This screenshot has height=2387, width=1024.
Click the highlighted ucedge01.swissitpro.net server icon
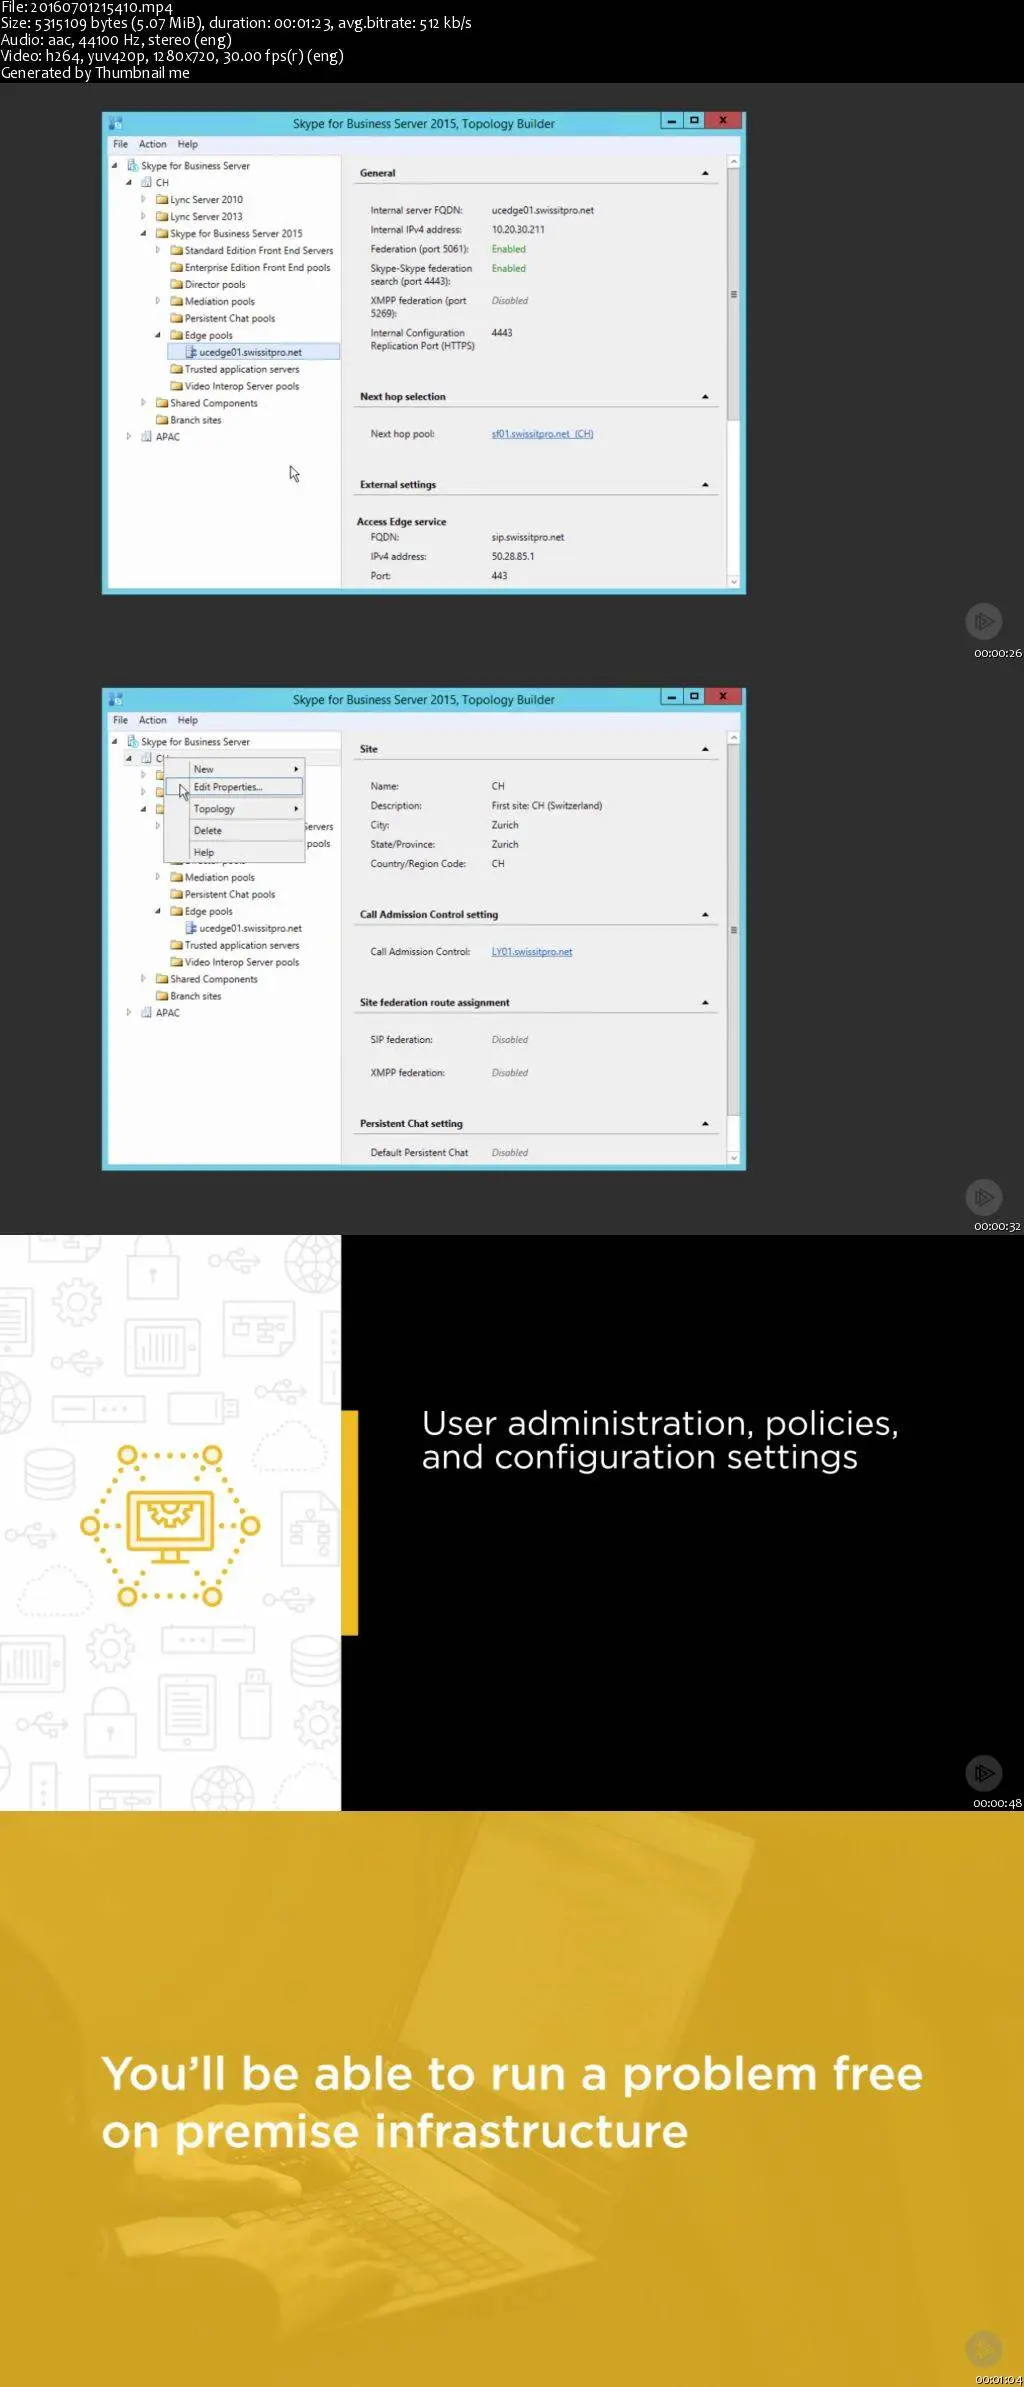point(191,352)
